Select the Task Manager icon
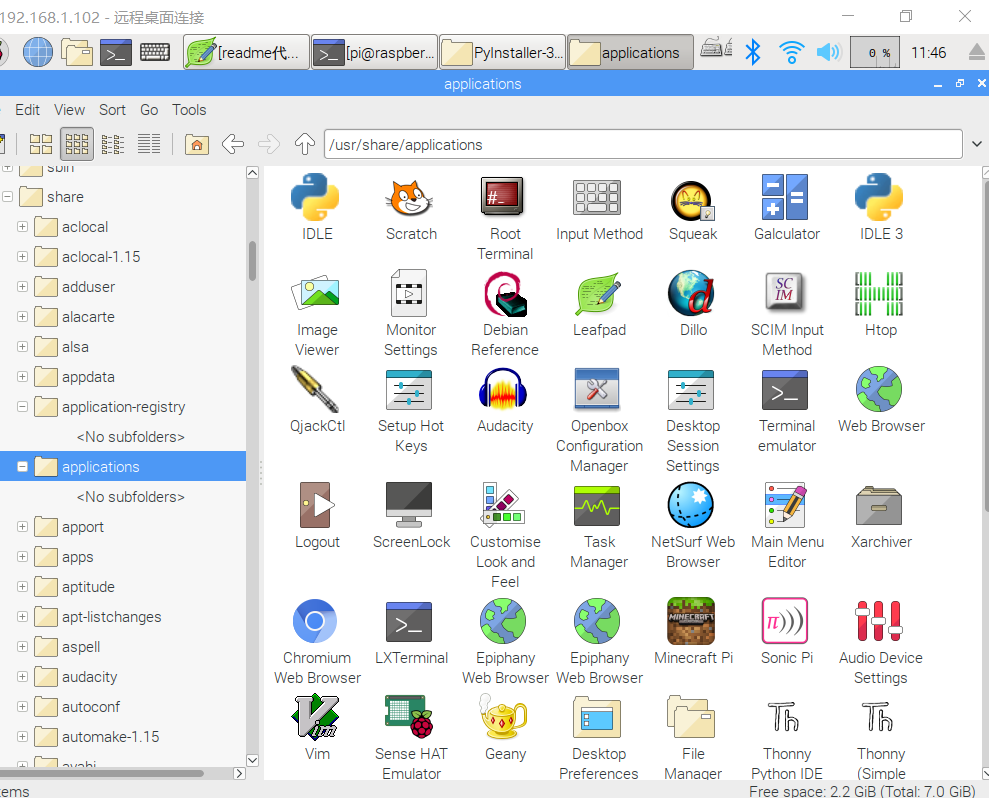This screenshot has width=989, height=798. [597, 505]
